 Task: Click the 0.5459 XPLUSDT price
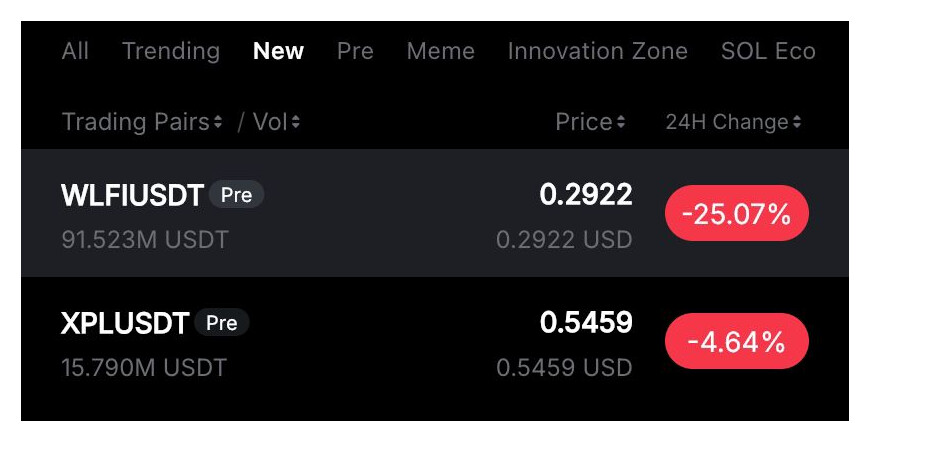(586, 323)
